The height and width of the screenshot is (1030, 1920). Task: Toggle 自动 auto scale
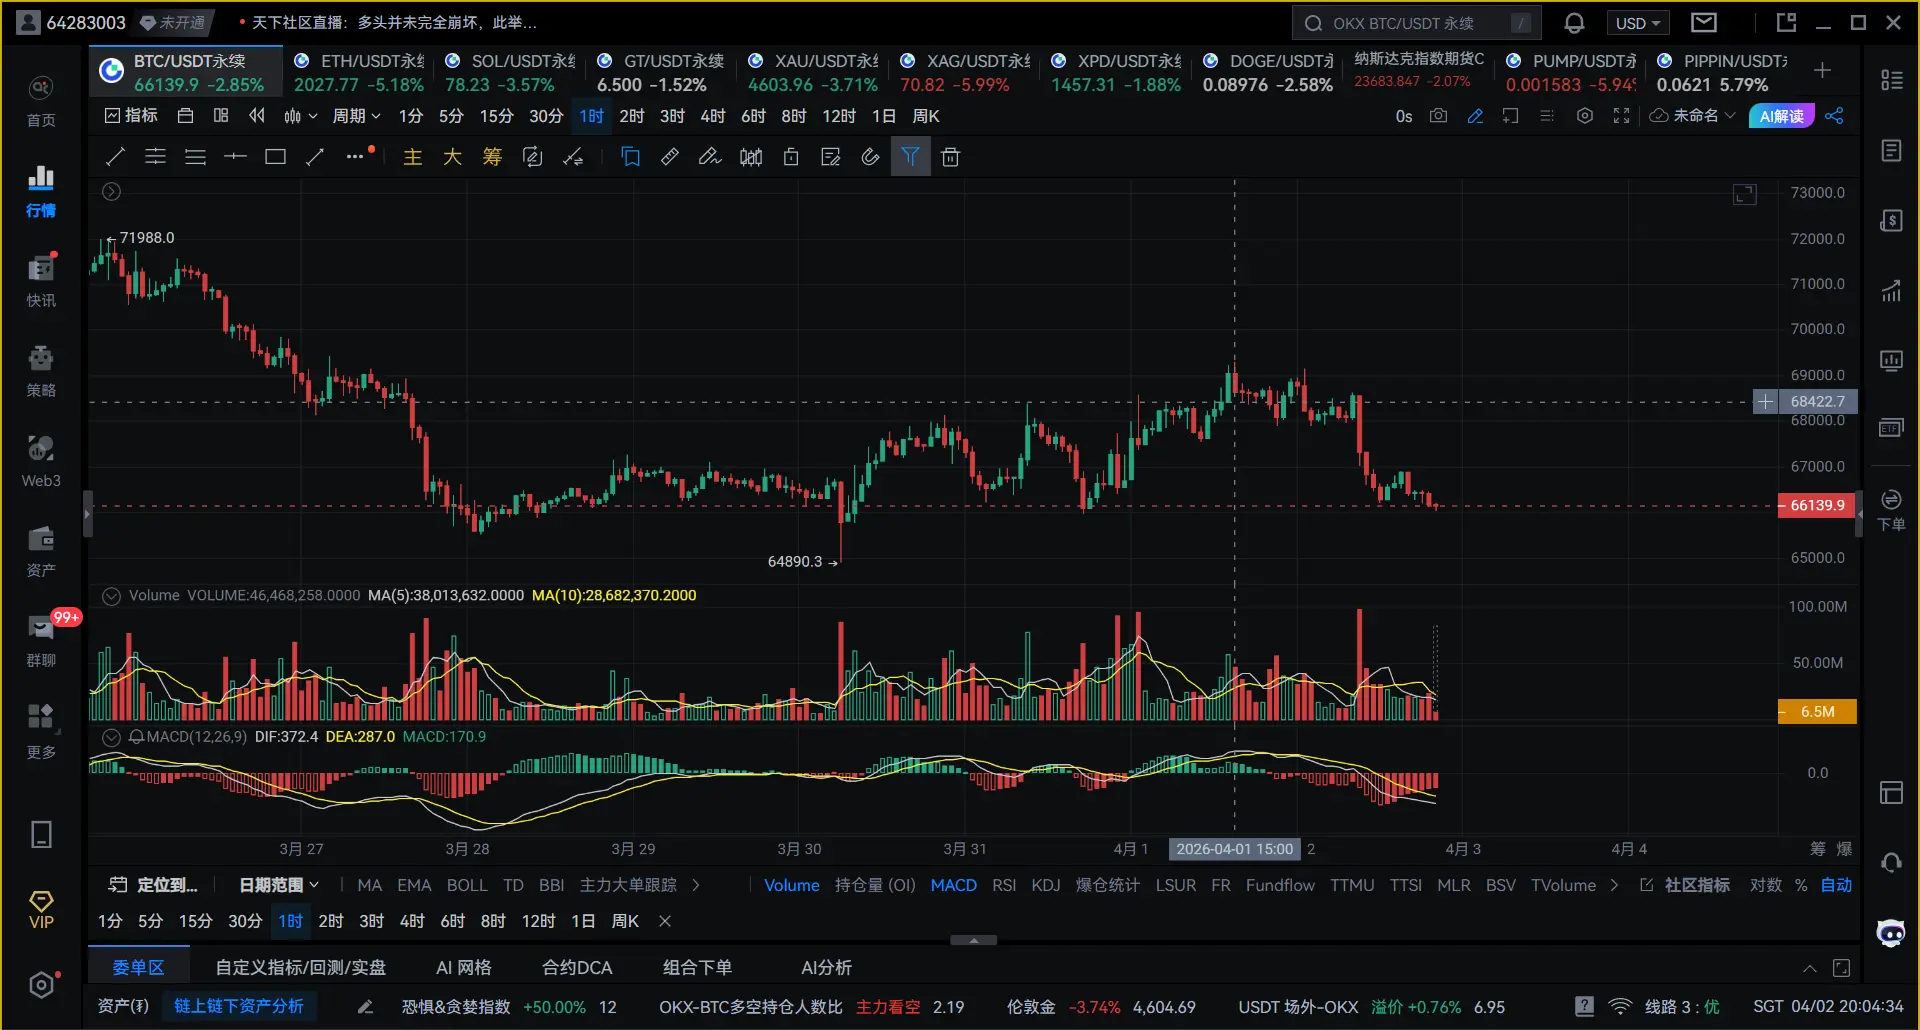1836,885
